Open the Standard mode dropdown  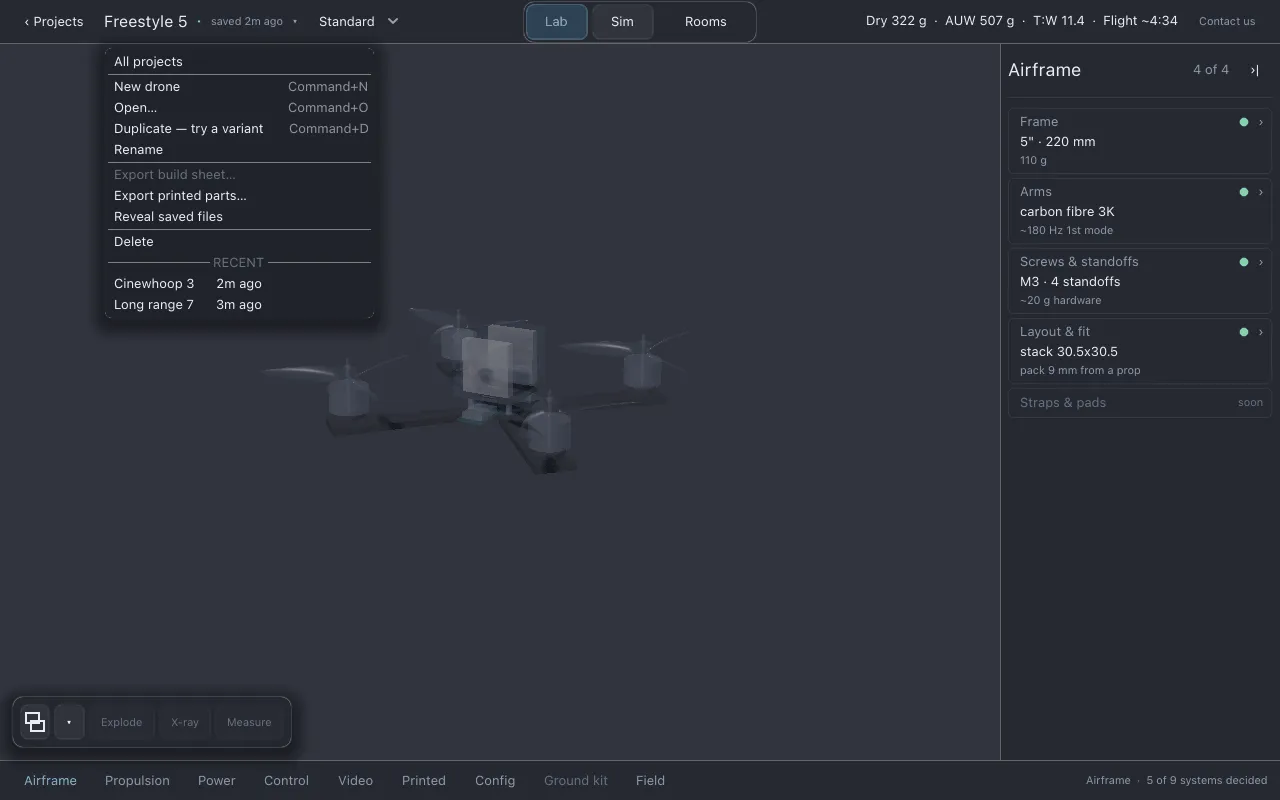(358, 21)
